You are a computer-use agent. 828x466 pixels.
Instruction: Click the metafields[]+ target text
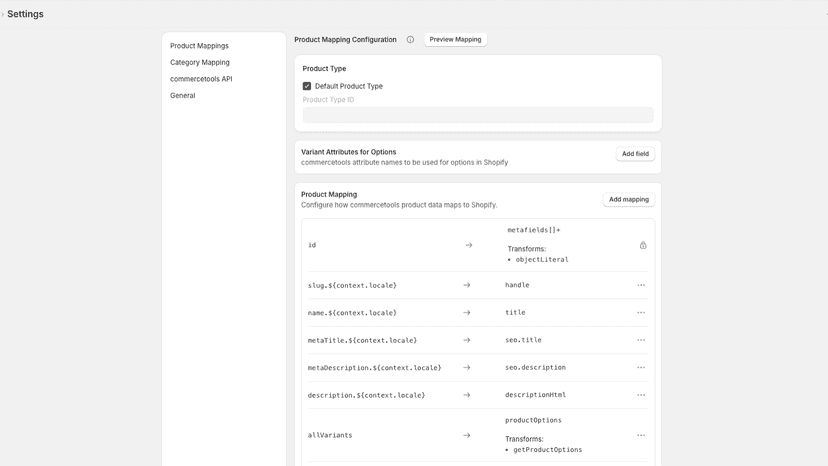[x=534, y=230]
